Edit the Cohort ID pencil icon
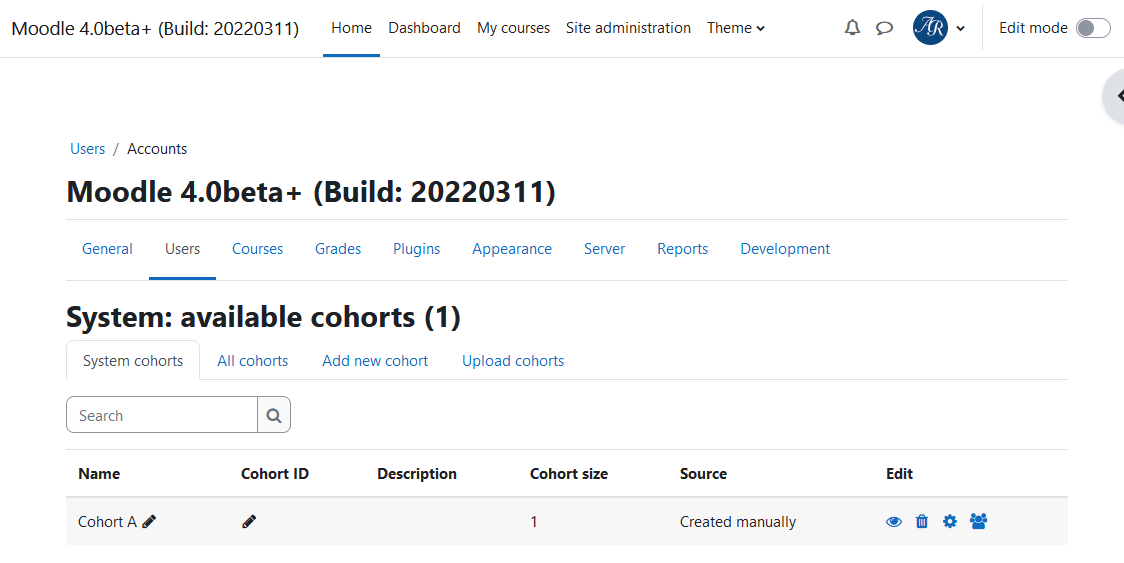Image resolution: width=1124 pixels, height=563 pixels. pyautogui.click(x=249, y=521)
